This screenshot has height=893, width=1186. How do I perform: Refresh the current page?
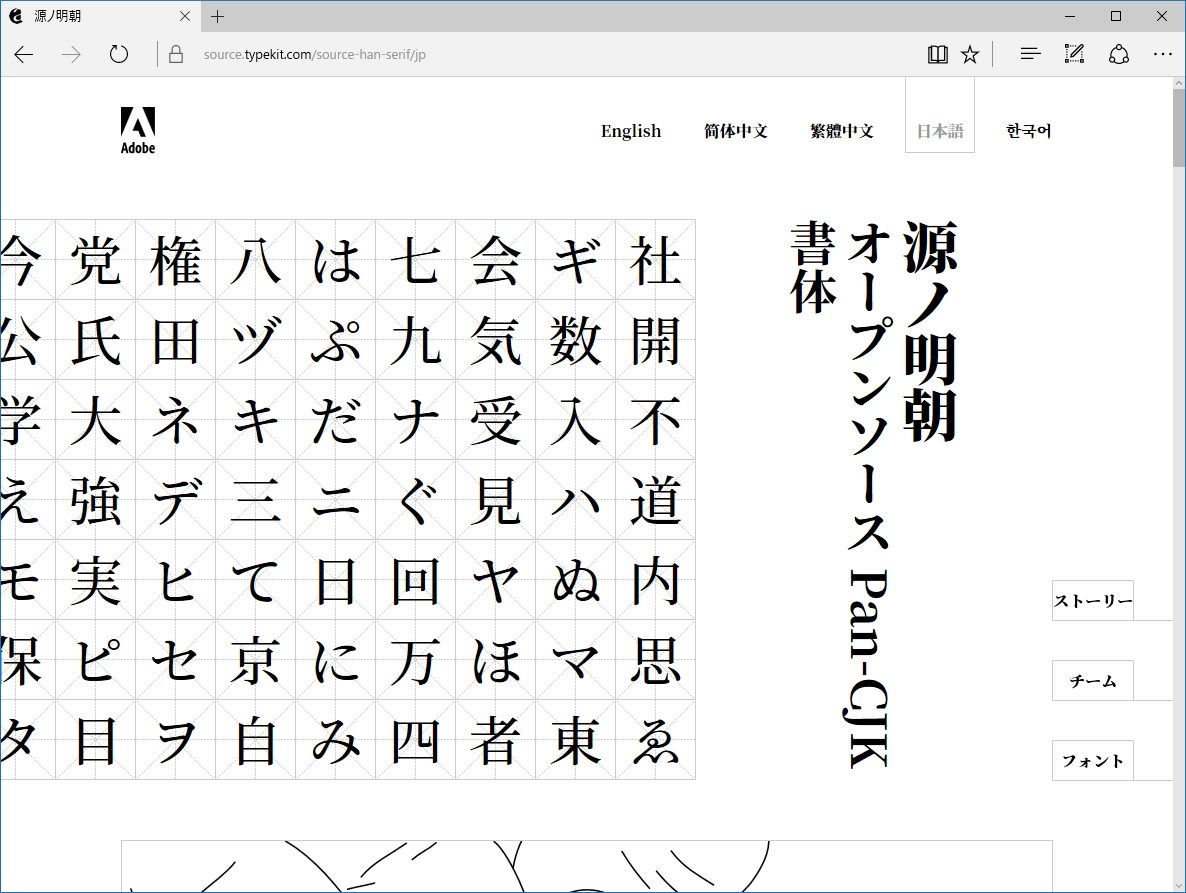[x=119, y=54]
